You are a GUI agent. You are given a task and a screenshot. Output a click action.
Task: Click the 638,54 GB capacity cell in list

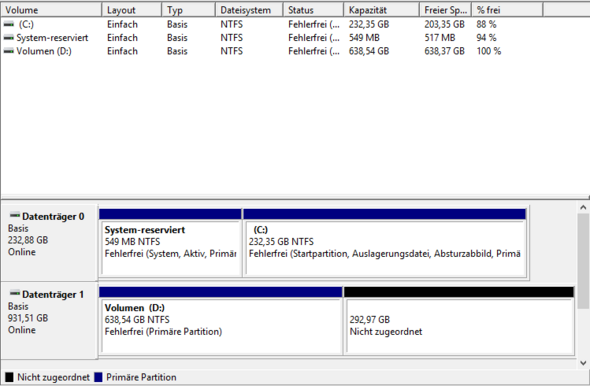pyautogui.click(x=369, y=51)
